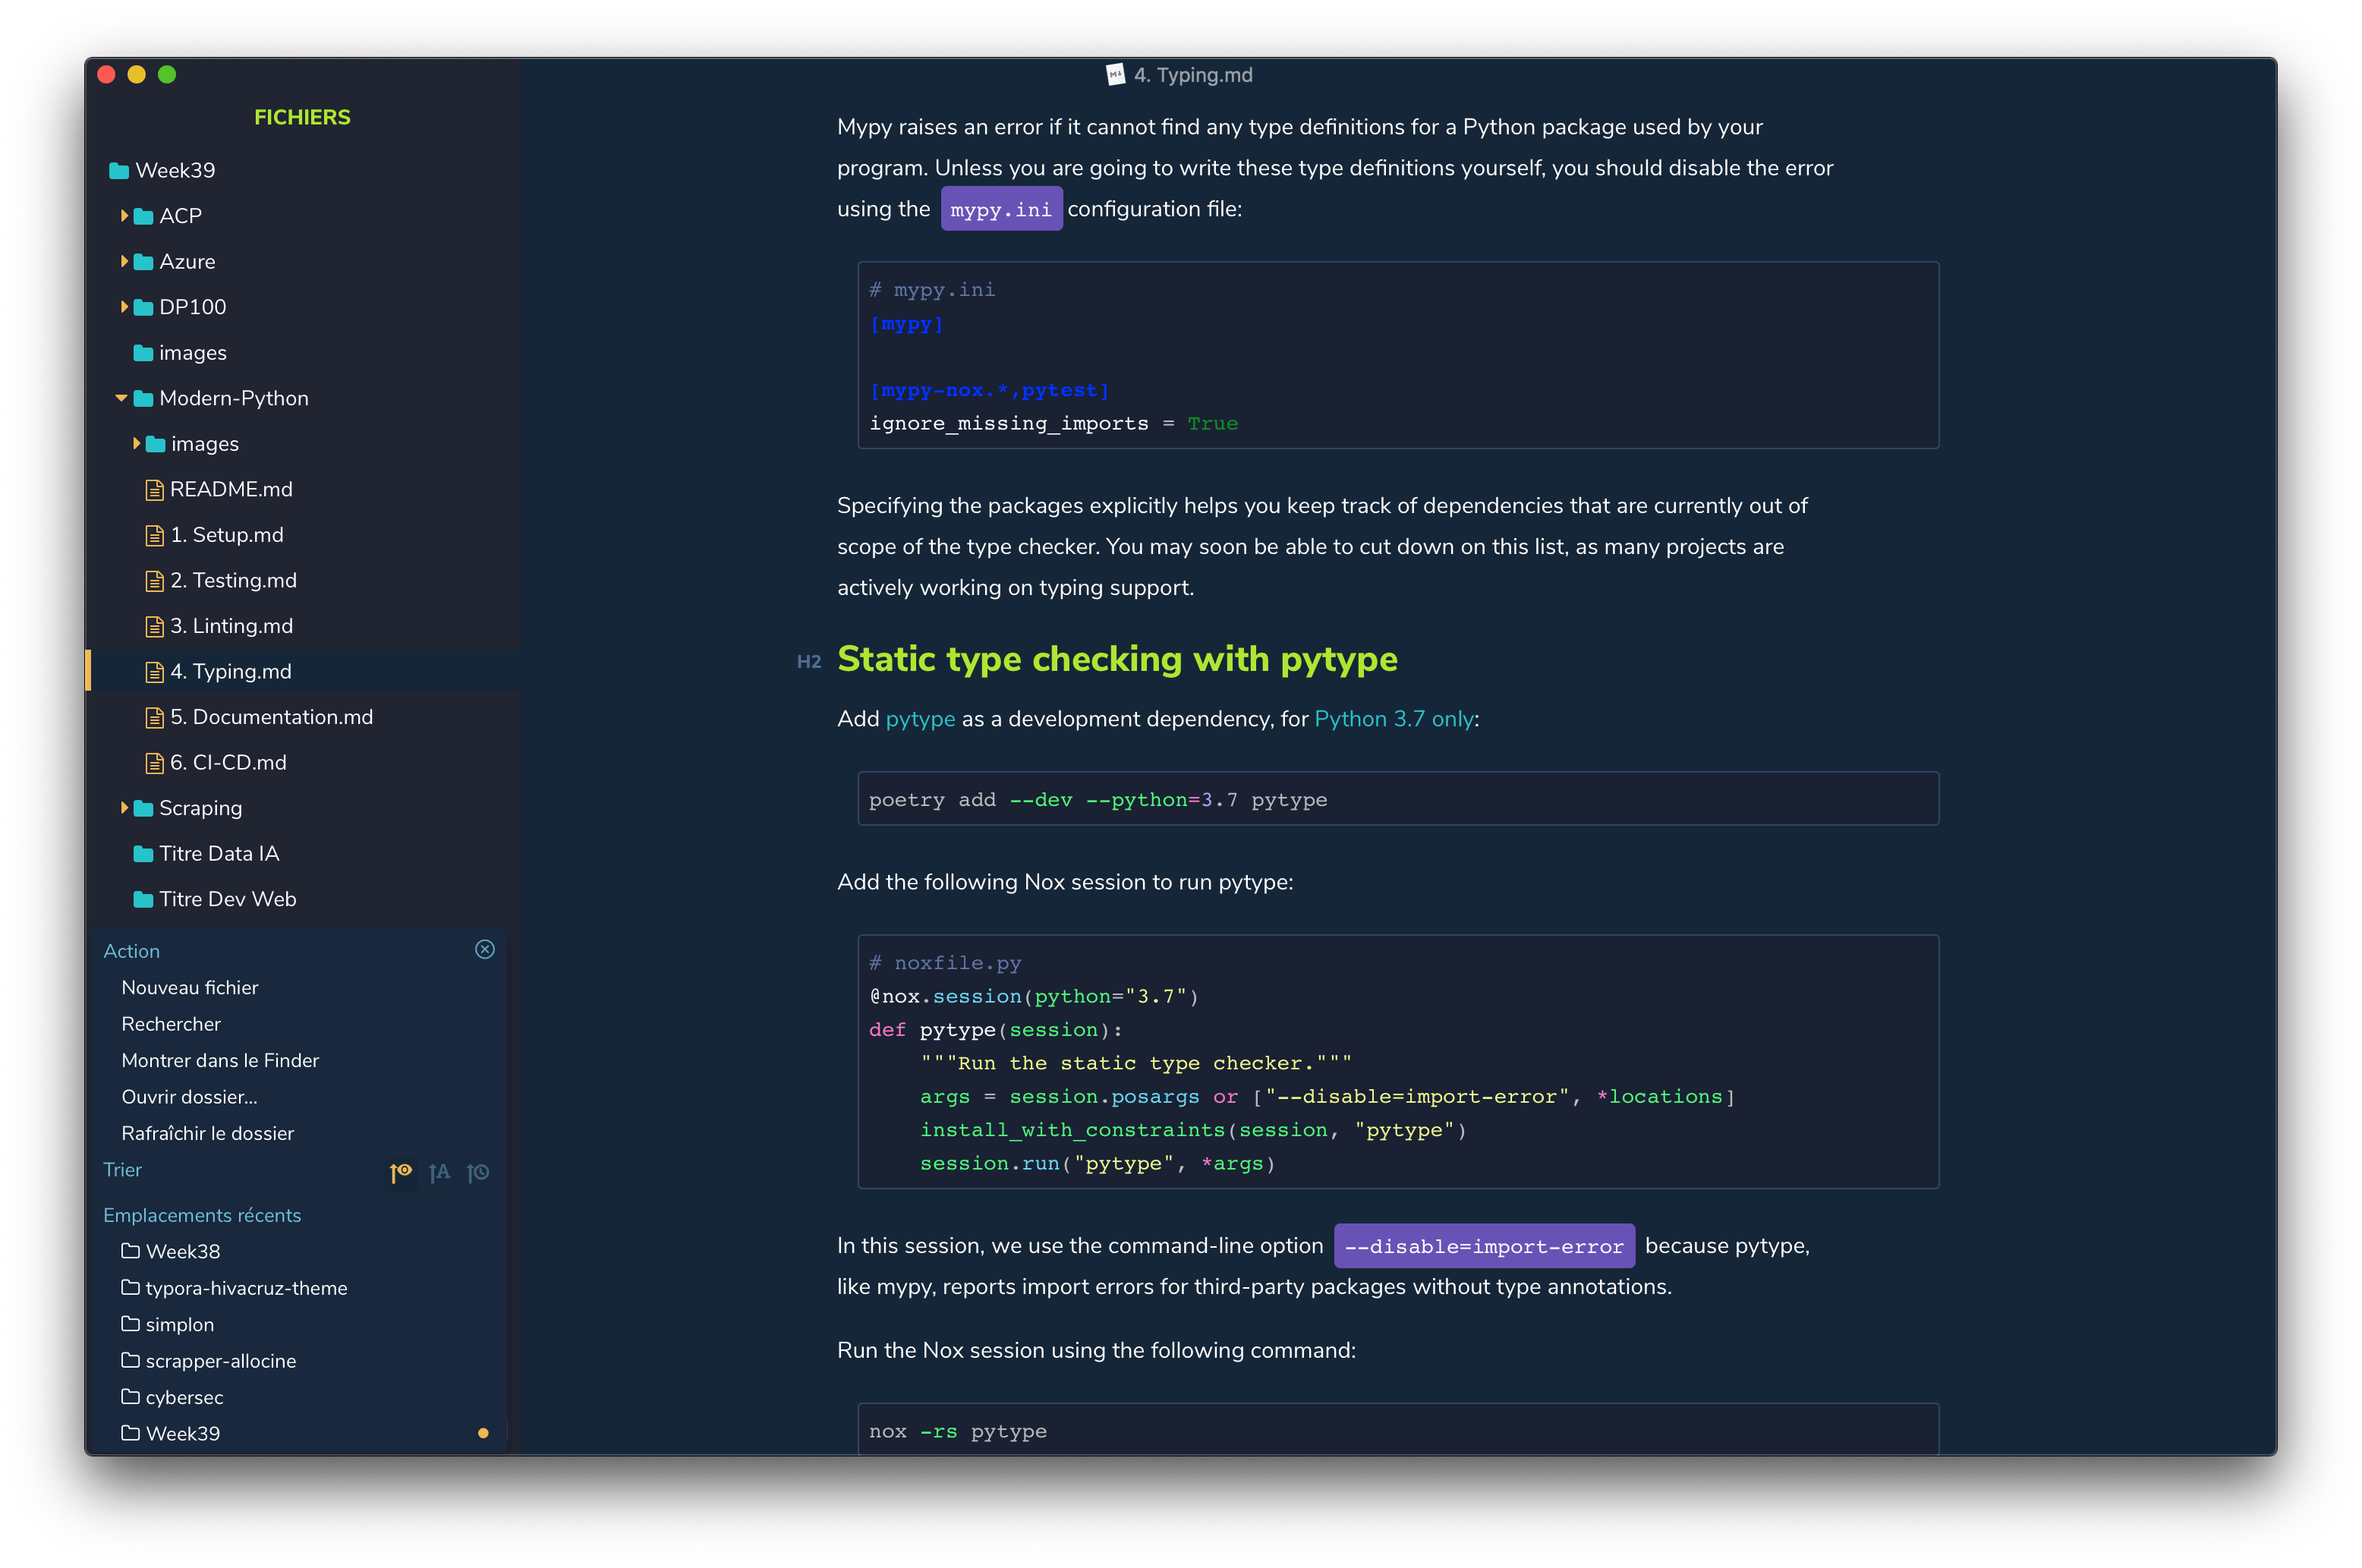The width and height of the screenshot is (2362, 1568).
Task: Choose Ouvrir dossier... in Action menu
Action: [x=189, y=1097]
